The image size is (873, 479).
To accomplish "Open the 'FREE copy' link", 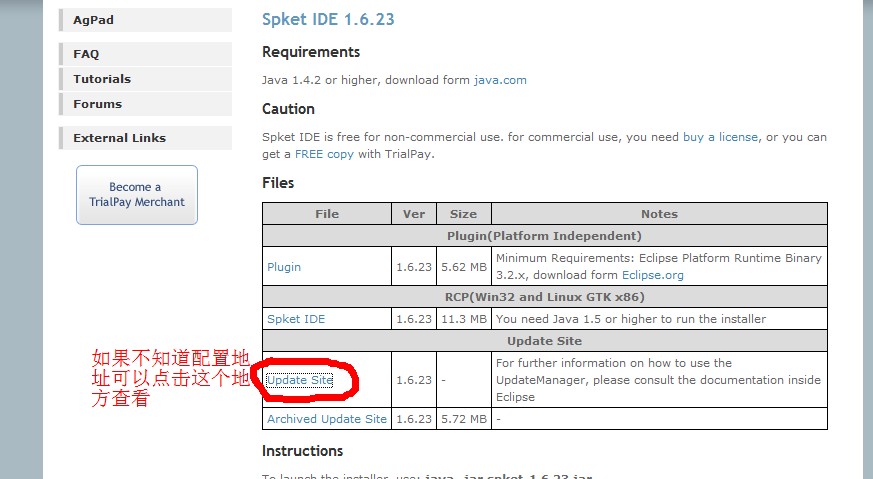I will [x=324, y=154].
